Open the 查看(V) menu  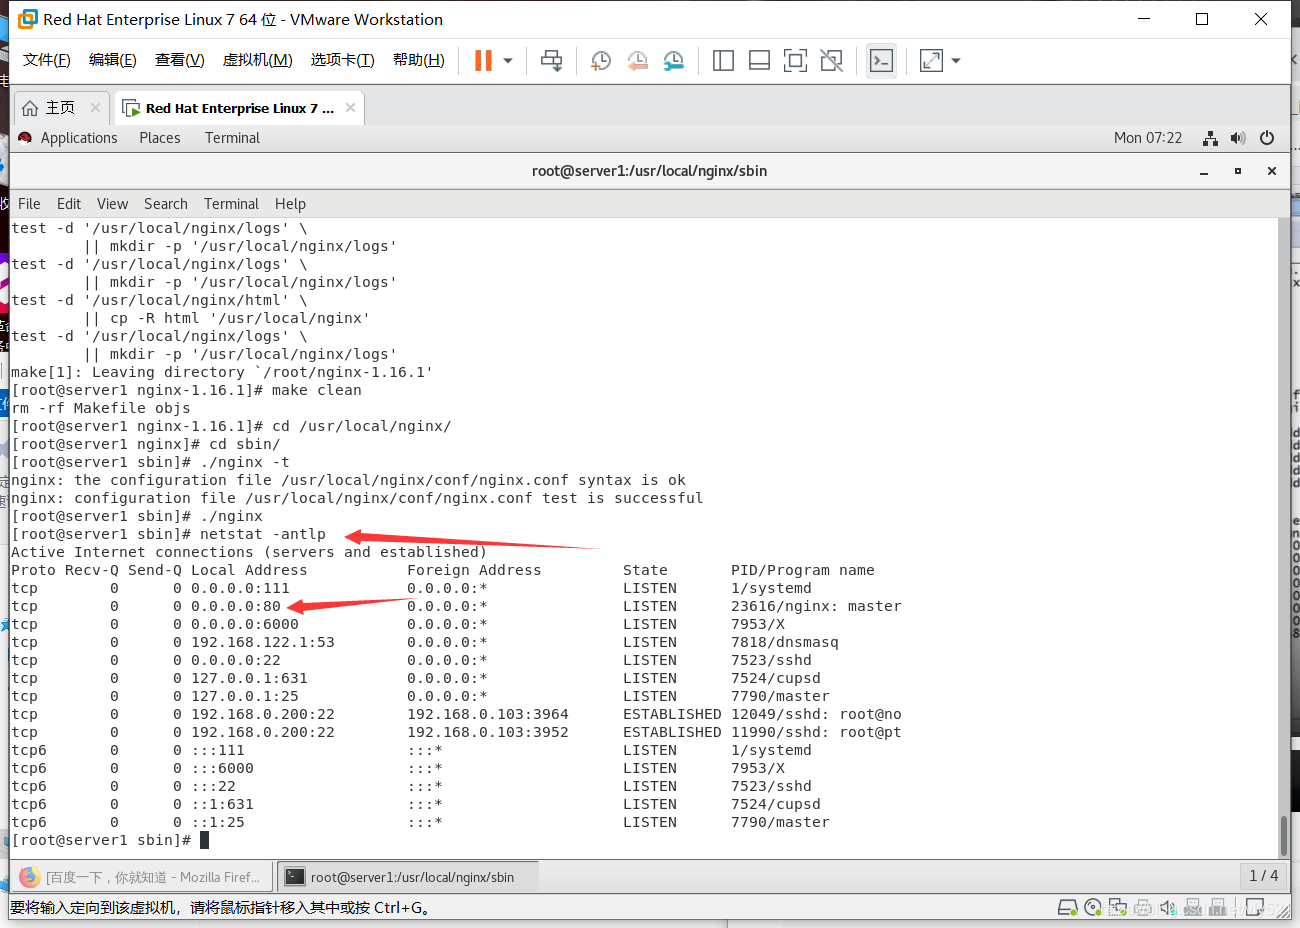click(180, 60)
